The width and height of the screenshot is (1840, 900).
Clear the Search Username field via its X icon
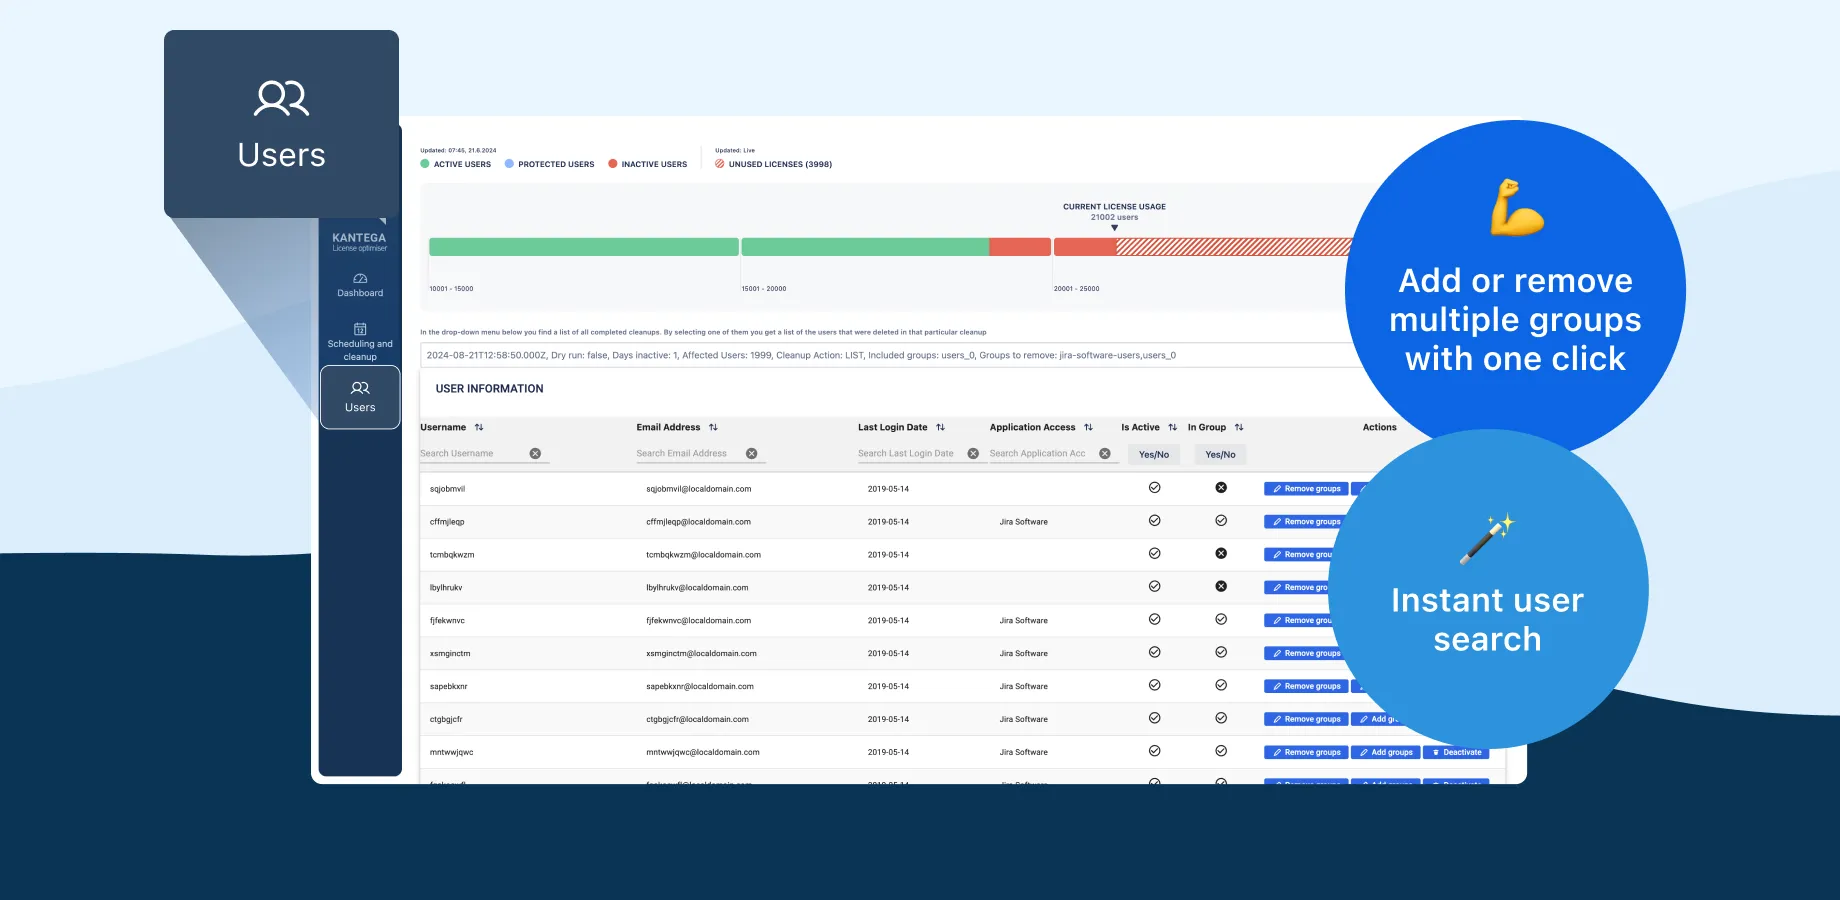tap(537, 453)
